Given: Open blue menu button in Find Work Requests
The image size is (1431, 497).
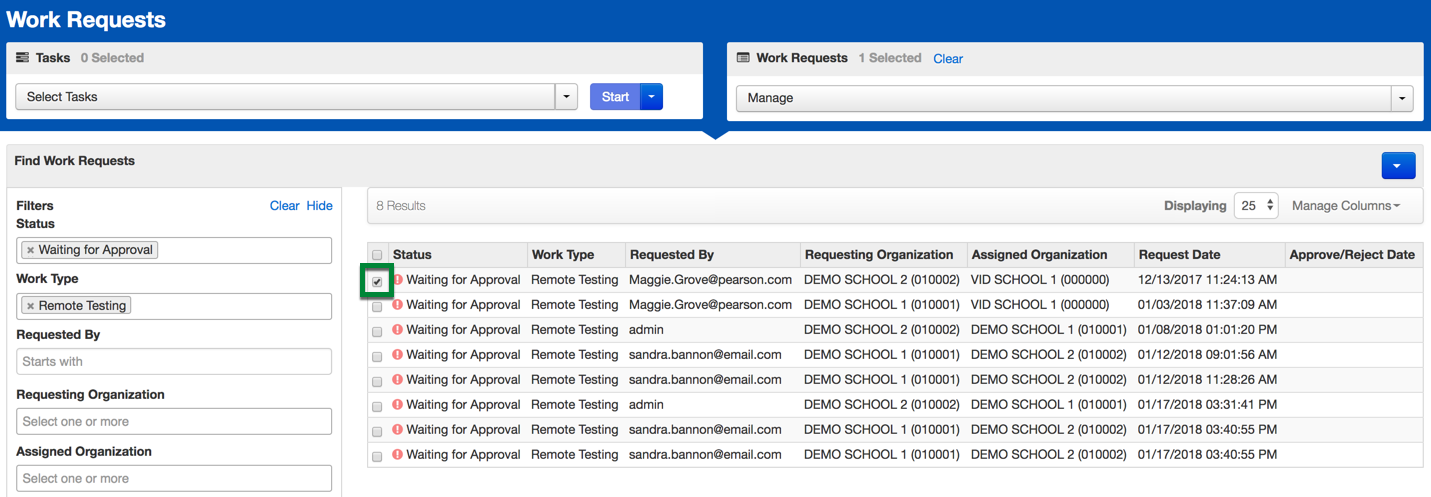Looking at the screenshot, I should (x=1398, y=166).
